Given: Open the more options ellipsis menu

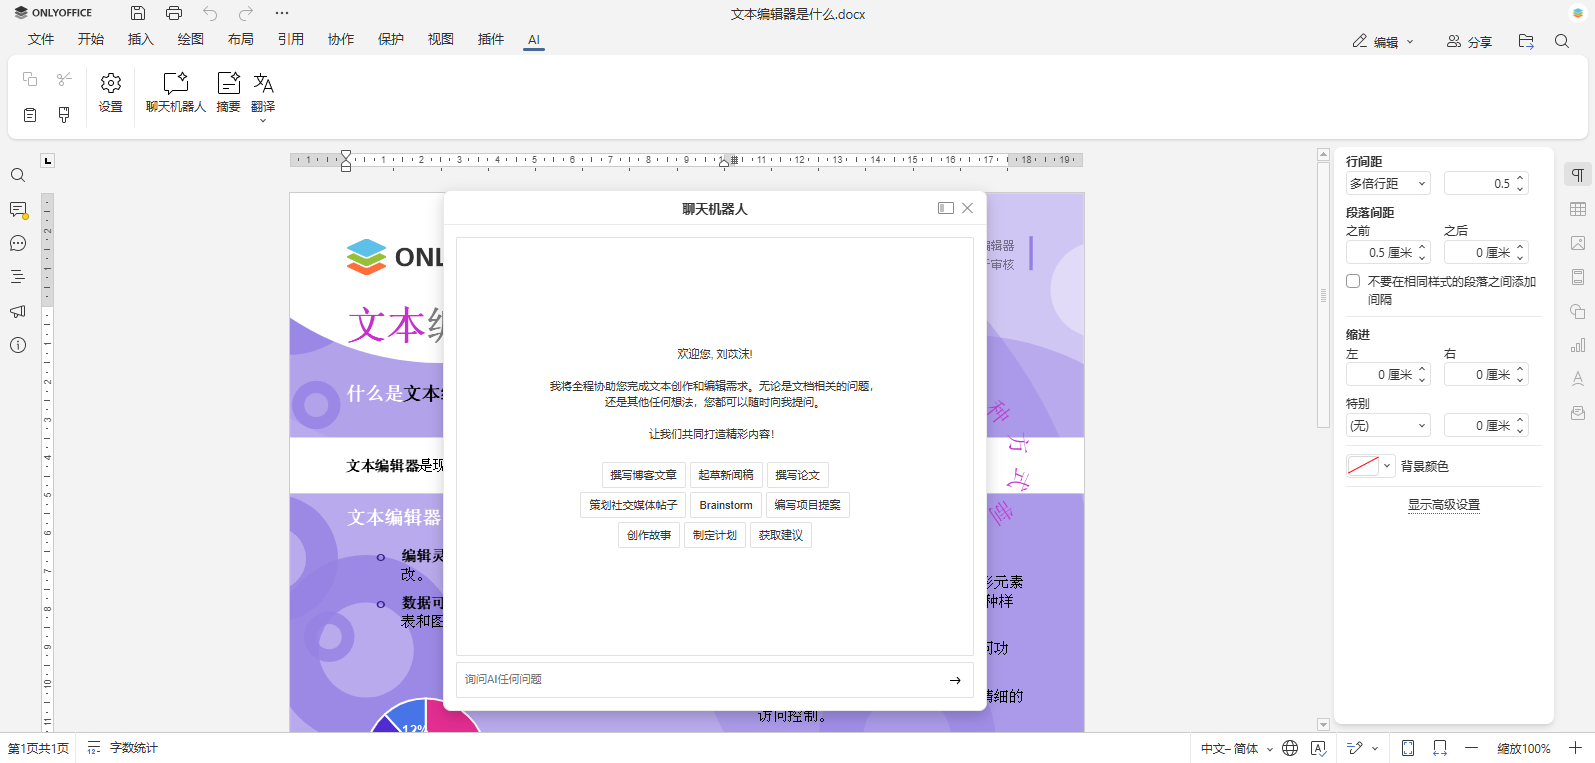Looking at the screenshot, I should tap(282, 13).
